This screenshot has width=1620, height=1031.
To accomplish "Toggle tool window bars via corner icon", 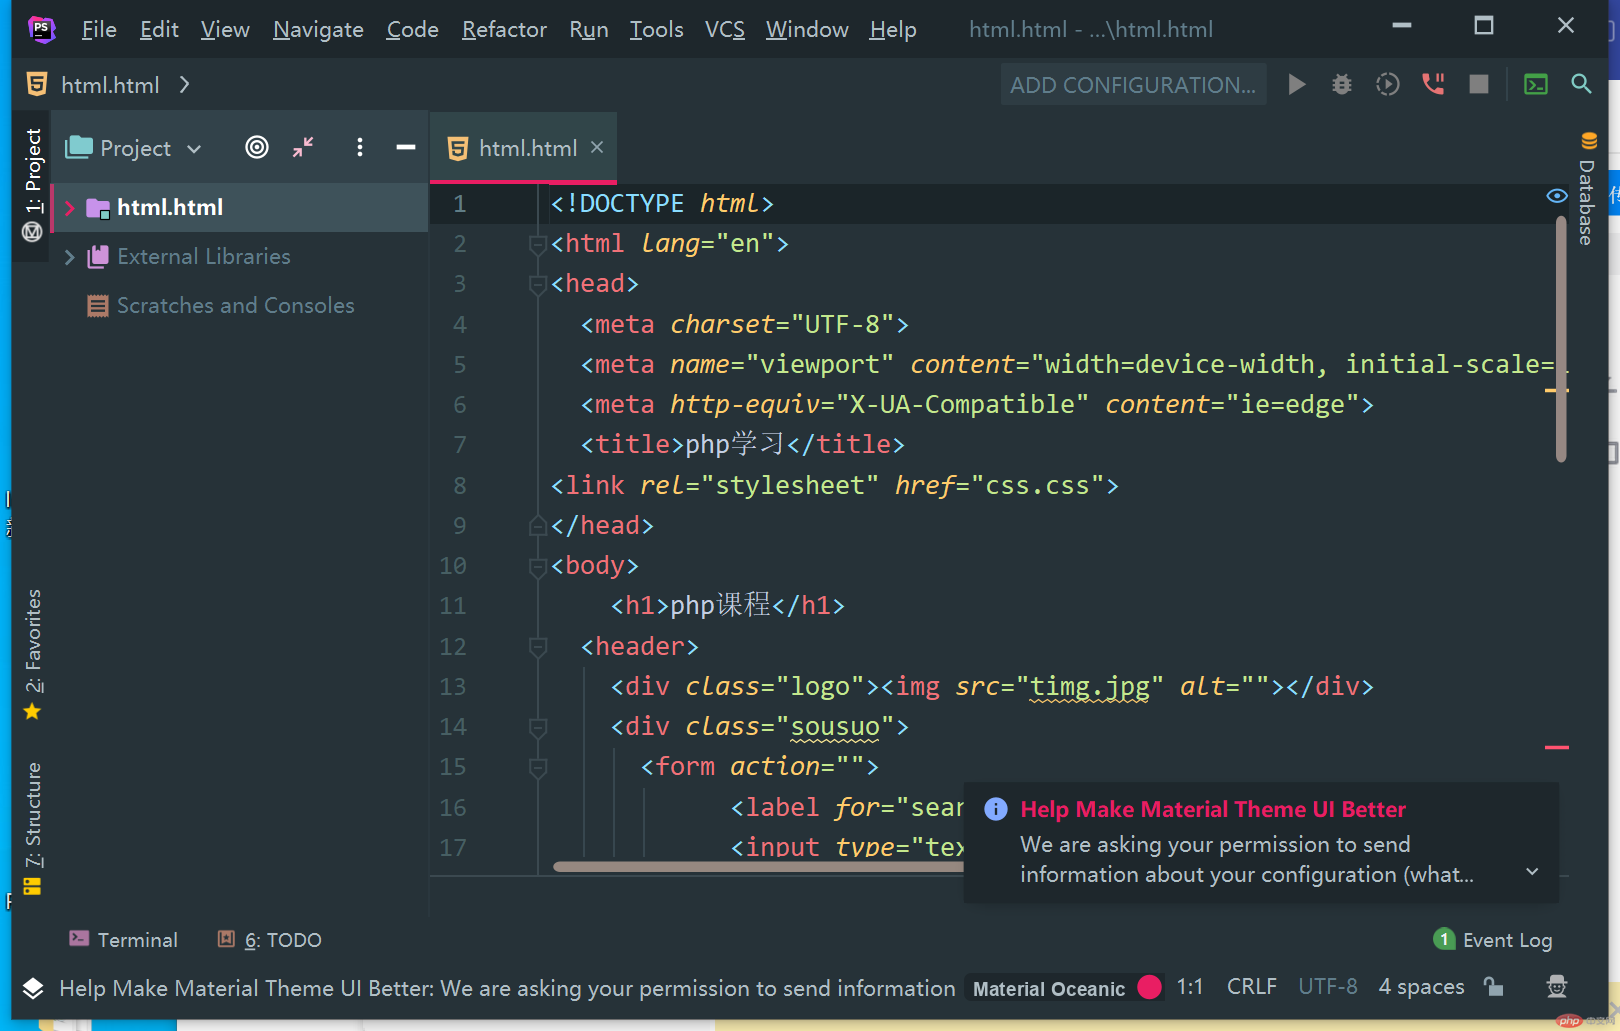I will click(x=33, y=988).
